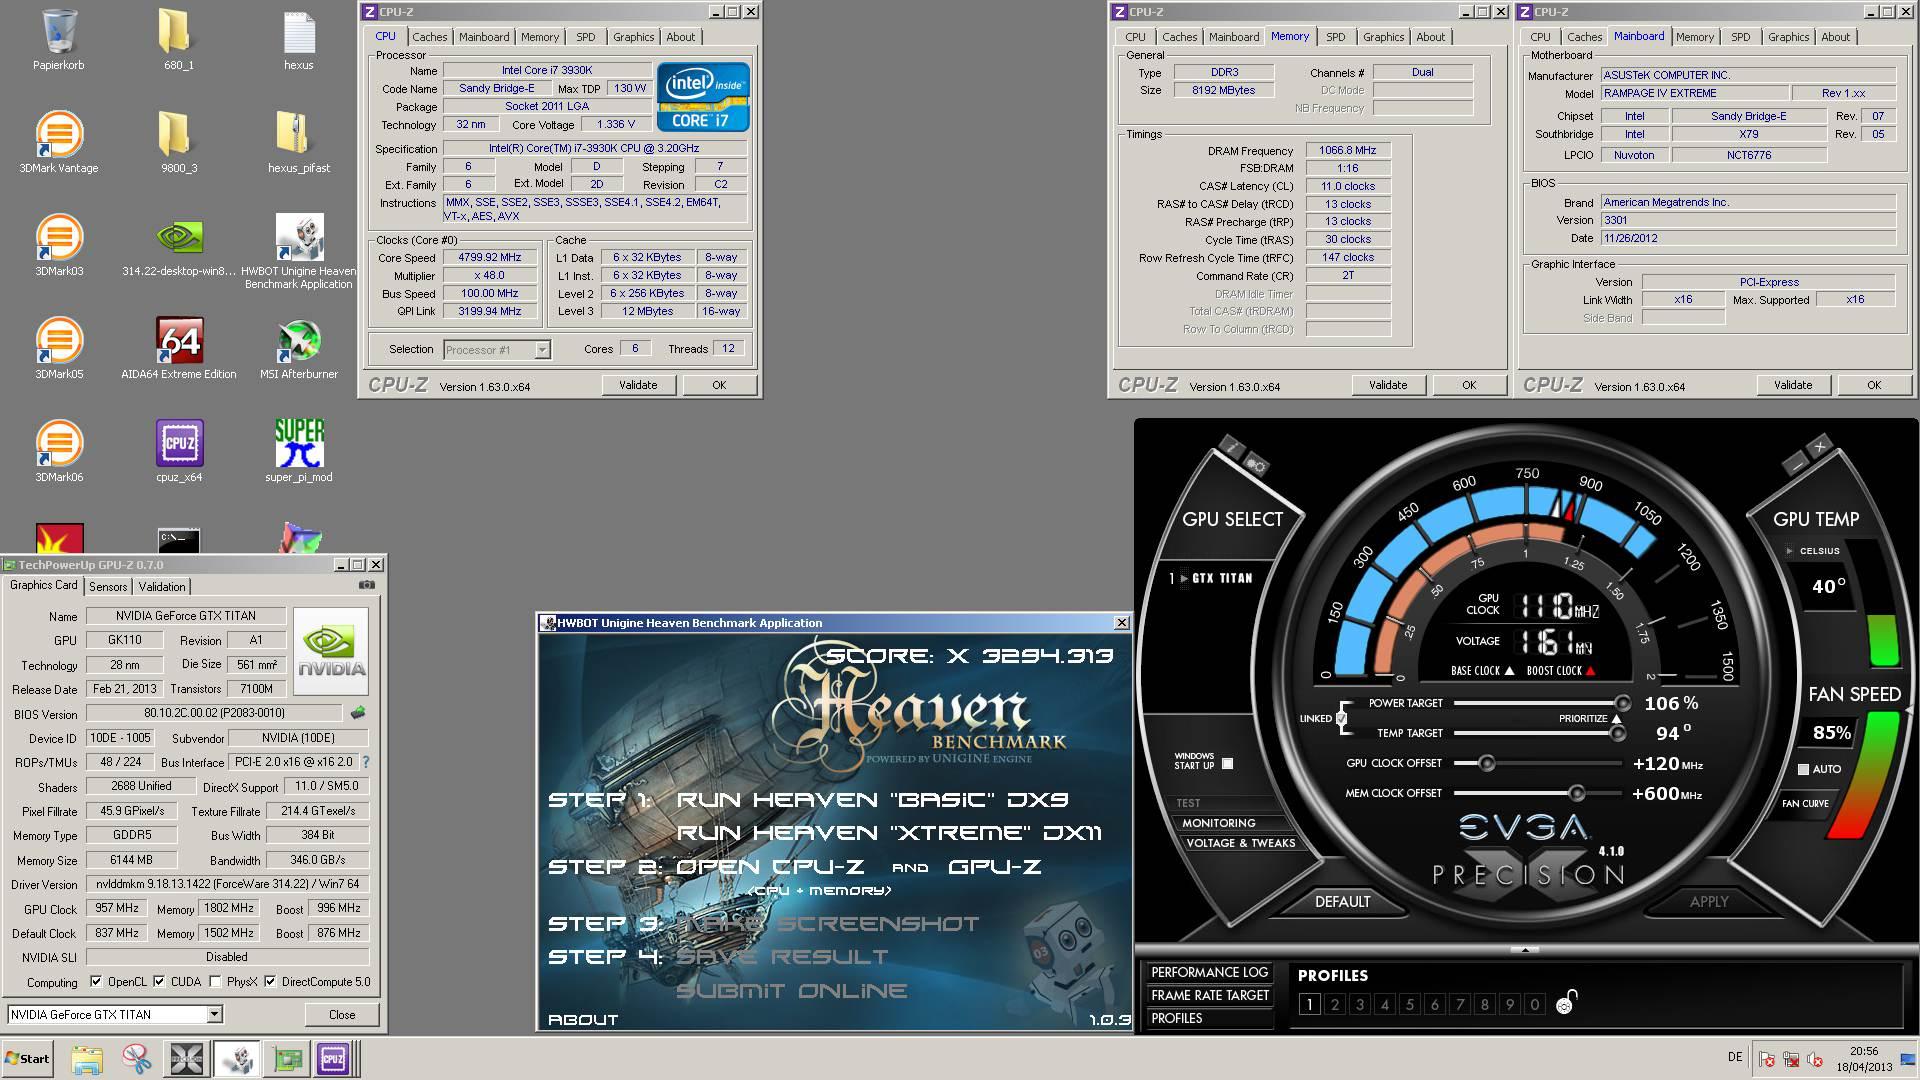Screen dimensions: 1920x1080
Task: Toggle the Linked checkbox for power and temp targets
Action: click(1341, 718)
